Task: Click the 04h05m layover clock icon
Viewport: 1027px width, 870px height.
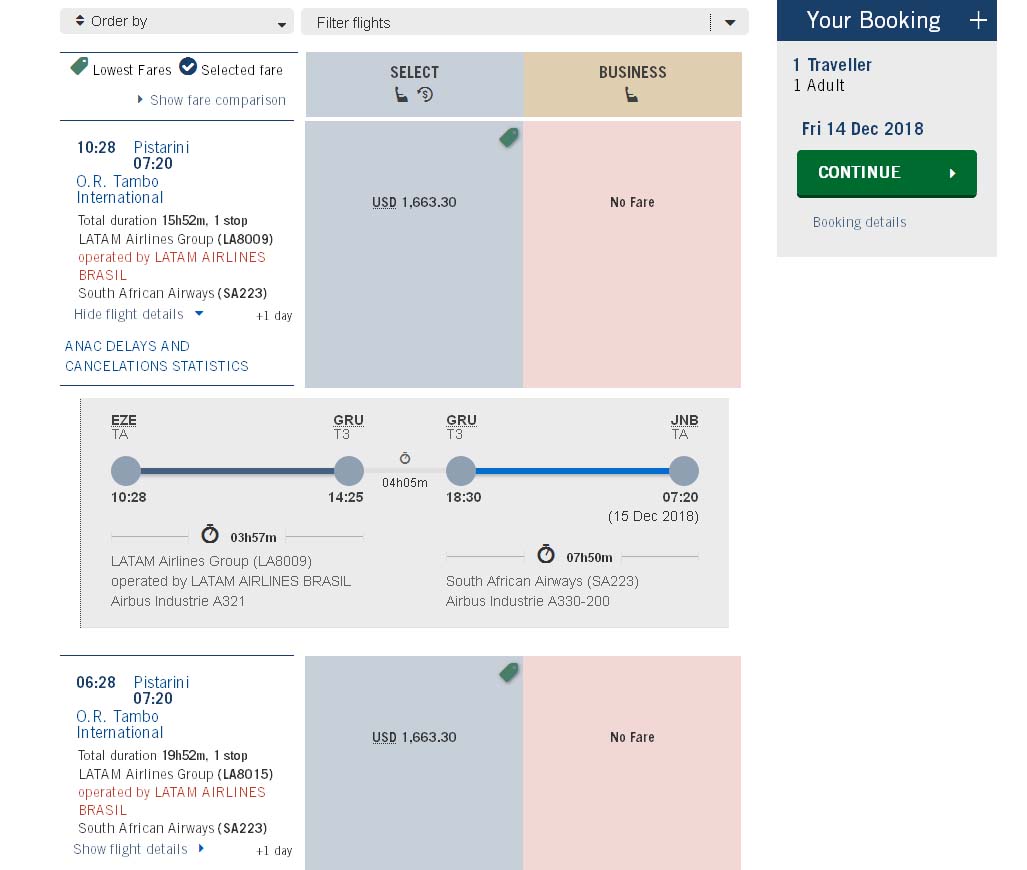Action: coord(405,459)
